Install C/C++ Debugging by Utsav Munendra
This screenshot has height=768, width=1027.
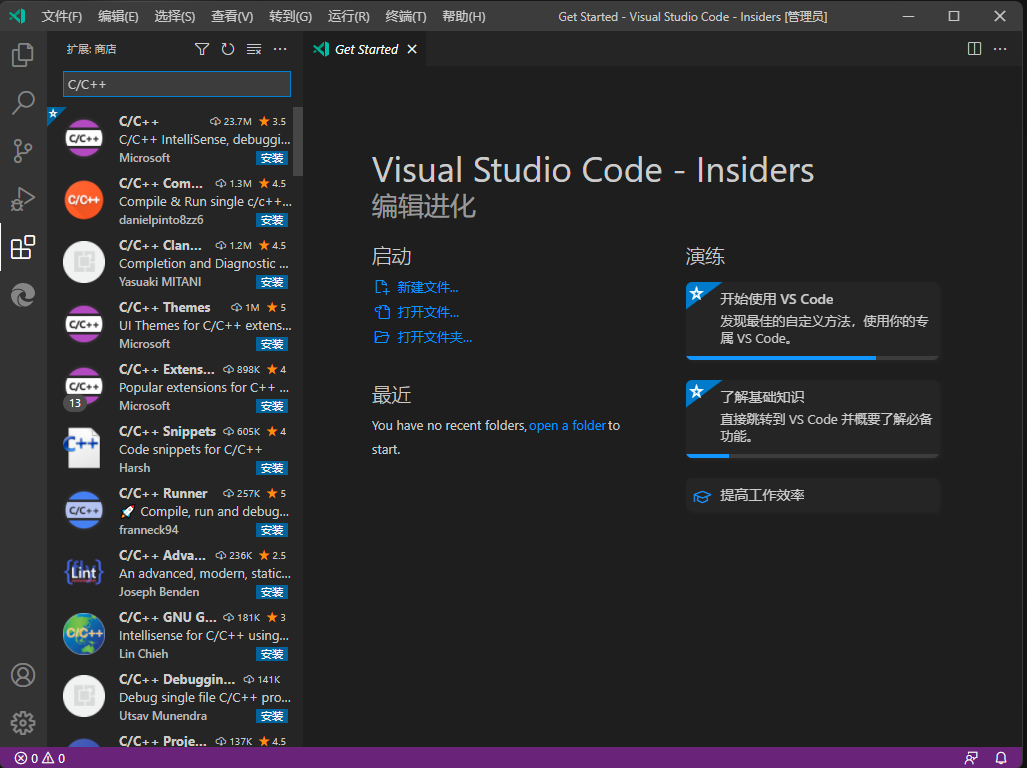click(272, 716)
